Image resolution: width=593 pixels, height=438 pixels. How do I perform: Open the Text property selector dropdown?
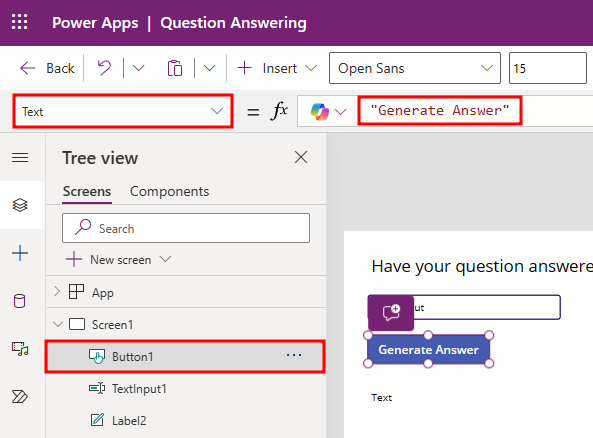[x=123, y=112]
